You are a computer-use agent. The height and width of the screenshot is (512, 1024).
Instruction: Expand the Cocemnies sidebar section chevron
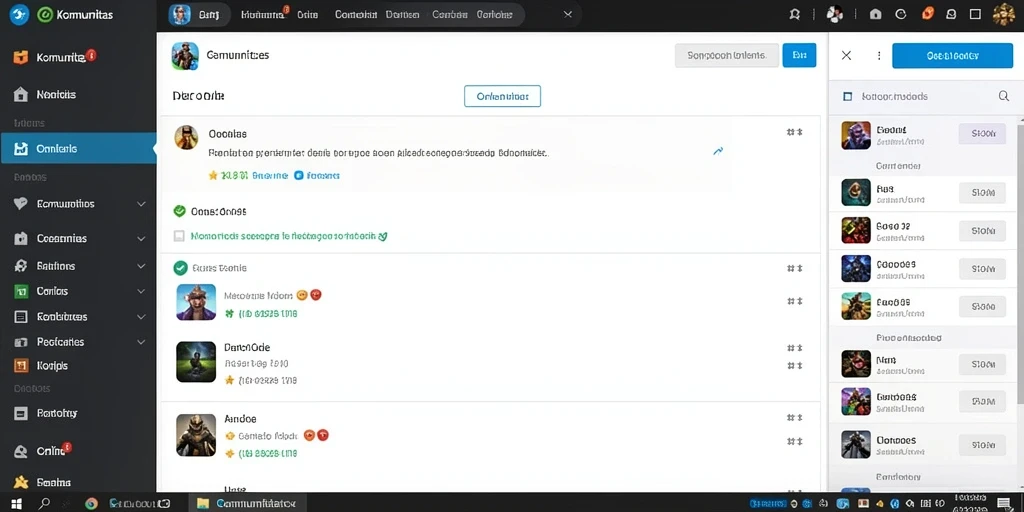[x=141, y=239]
